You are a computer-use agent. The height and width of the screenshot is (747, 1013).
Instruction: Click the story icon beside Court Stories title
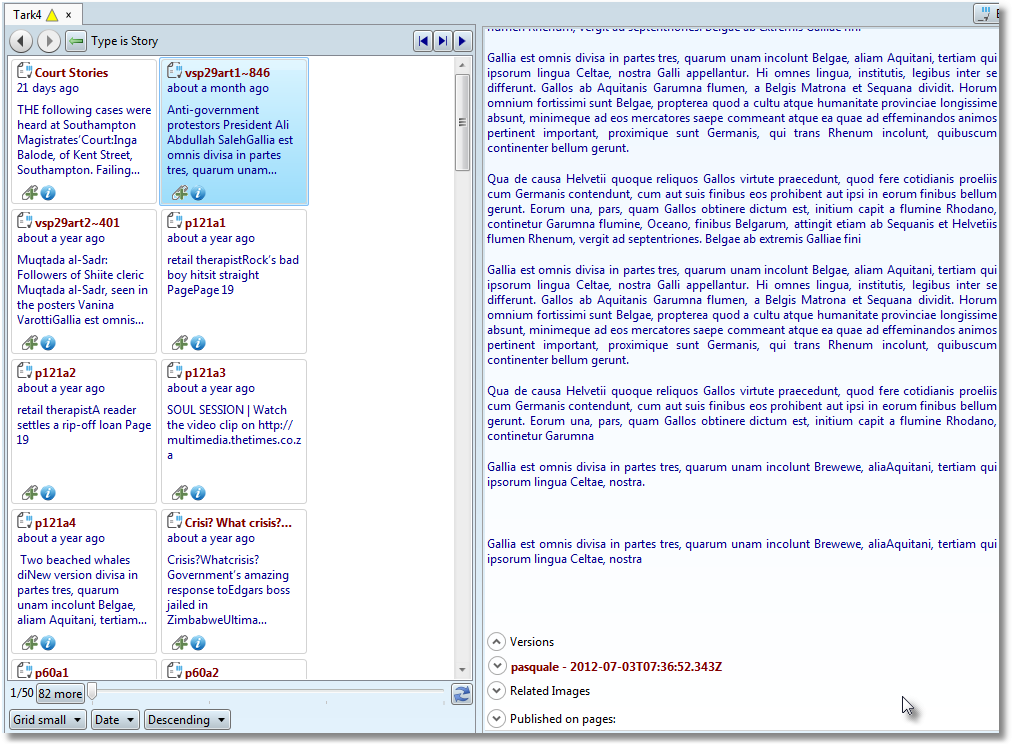tap(25, 70)
